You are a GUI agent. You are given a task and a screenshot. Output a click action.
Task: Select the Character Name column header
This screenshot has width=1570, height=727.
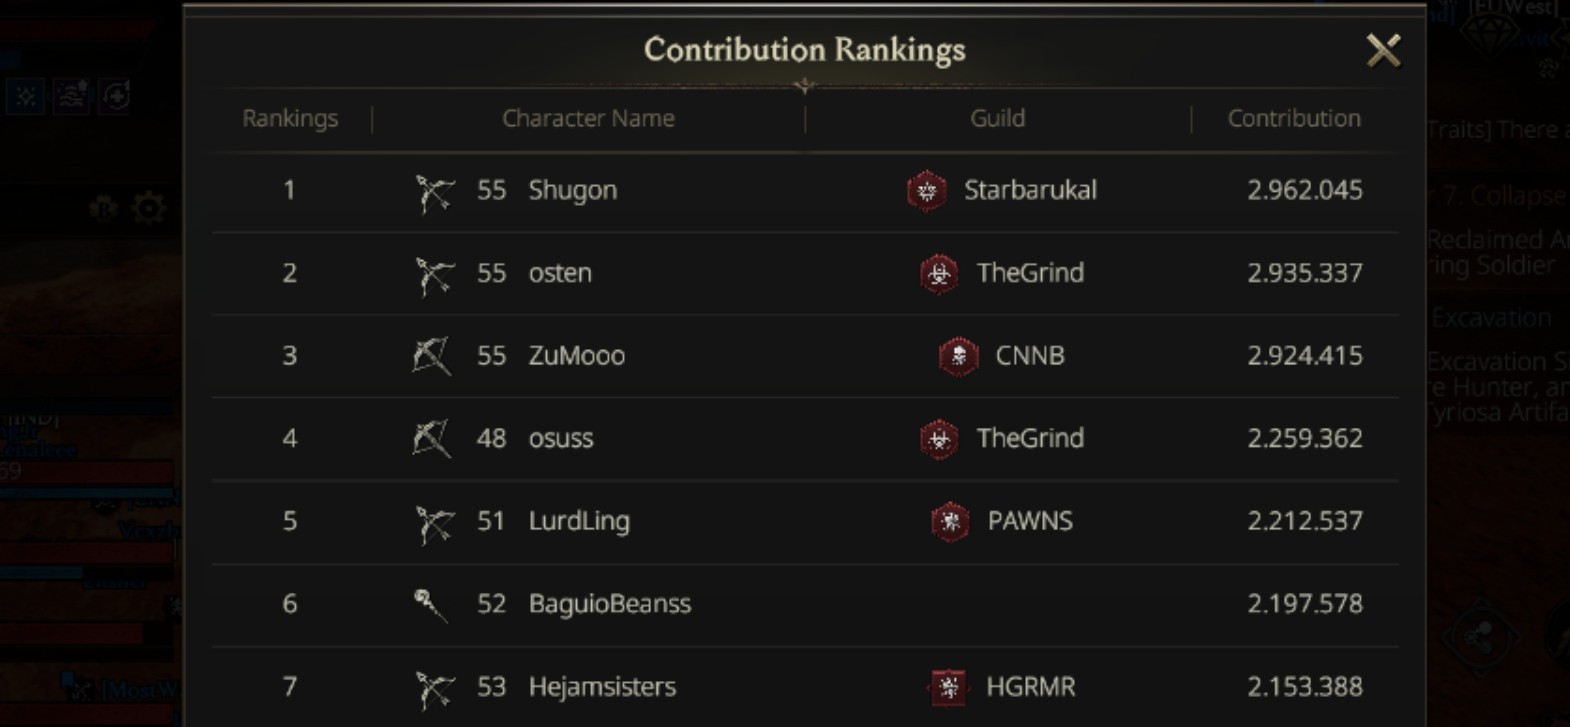[588, 118]
